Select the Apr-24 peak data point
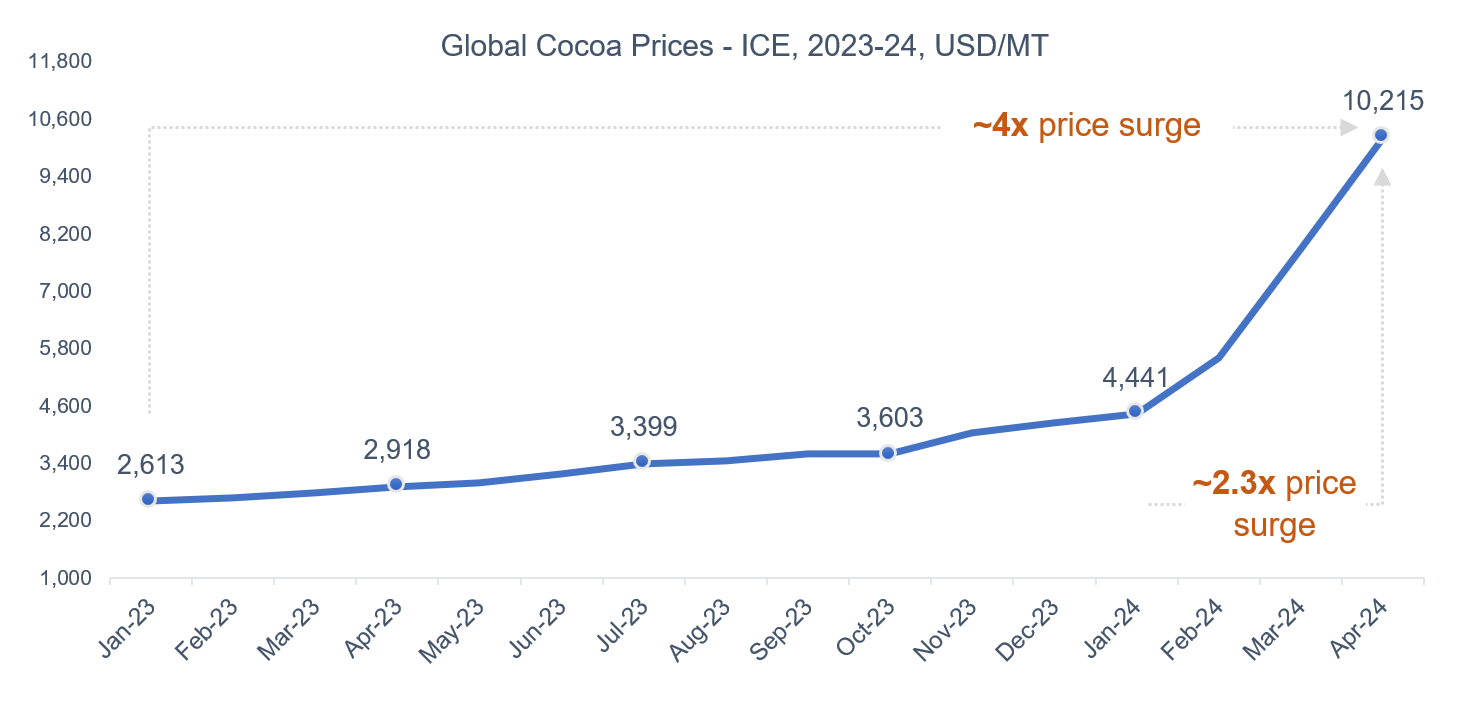This screenshot has width=1462, height=720. pyautogui.click(x=1381, y=135)
